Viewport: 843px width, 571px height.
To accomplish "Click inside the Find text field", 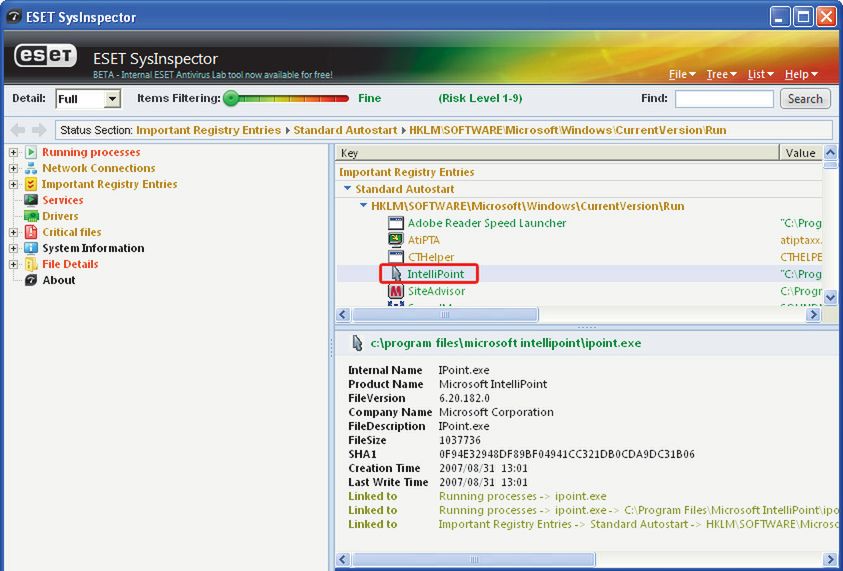I will (724, 99).
